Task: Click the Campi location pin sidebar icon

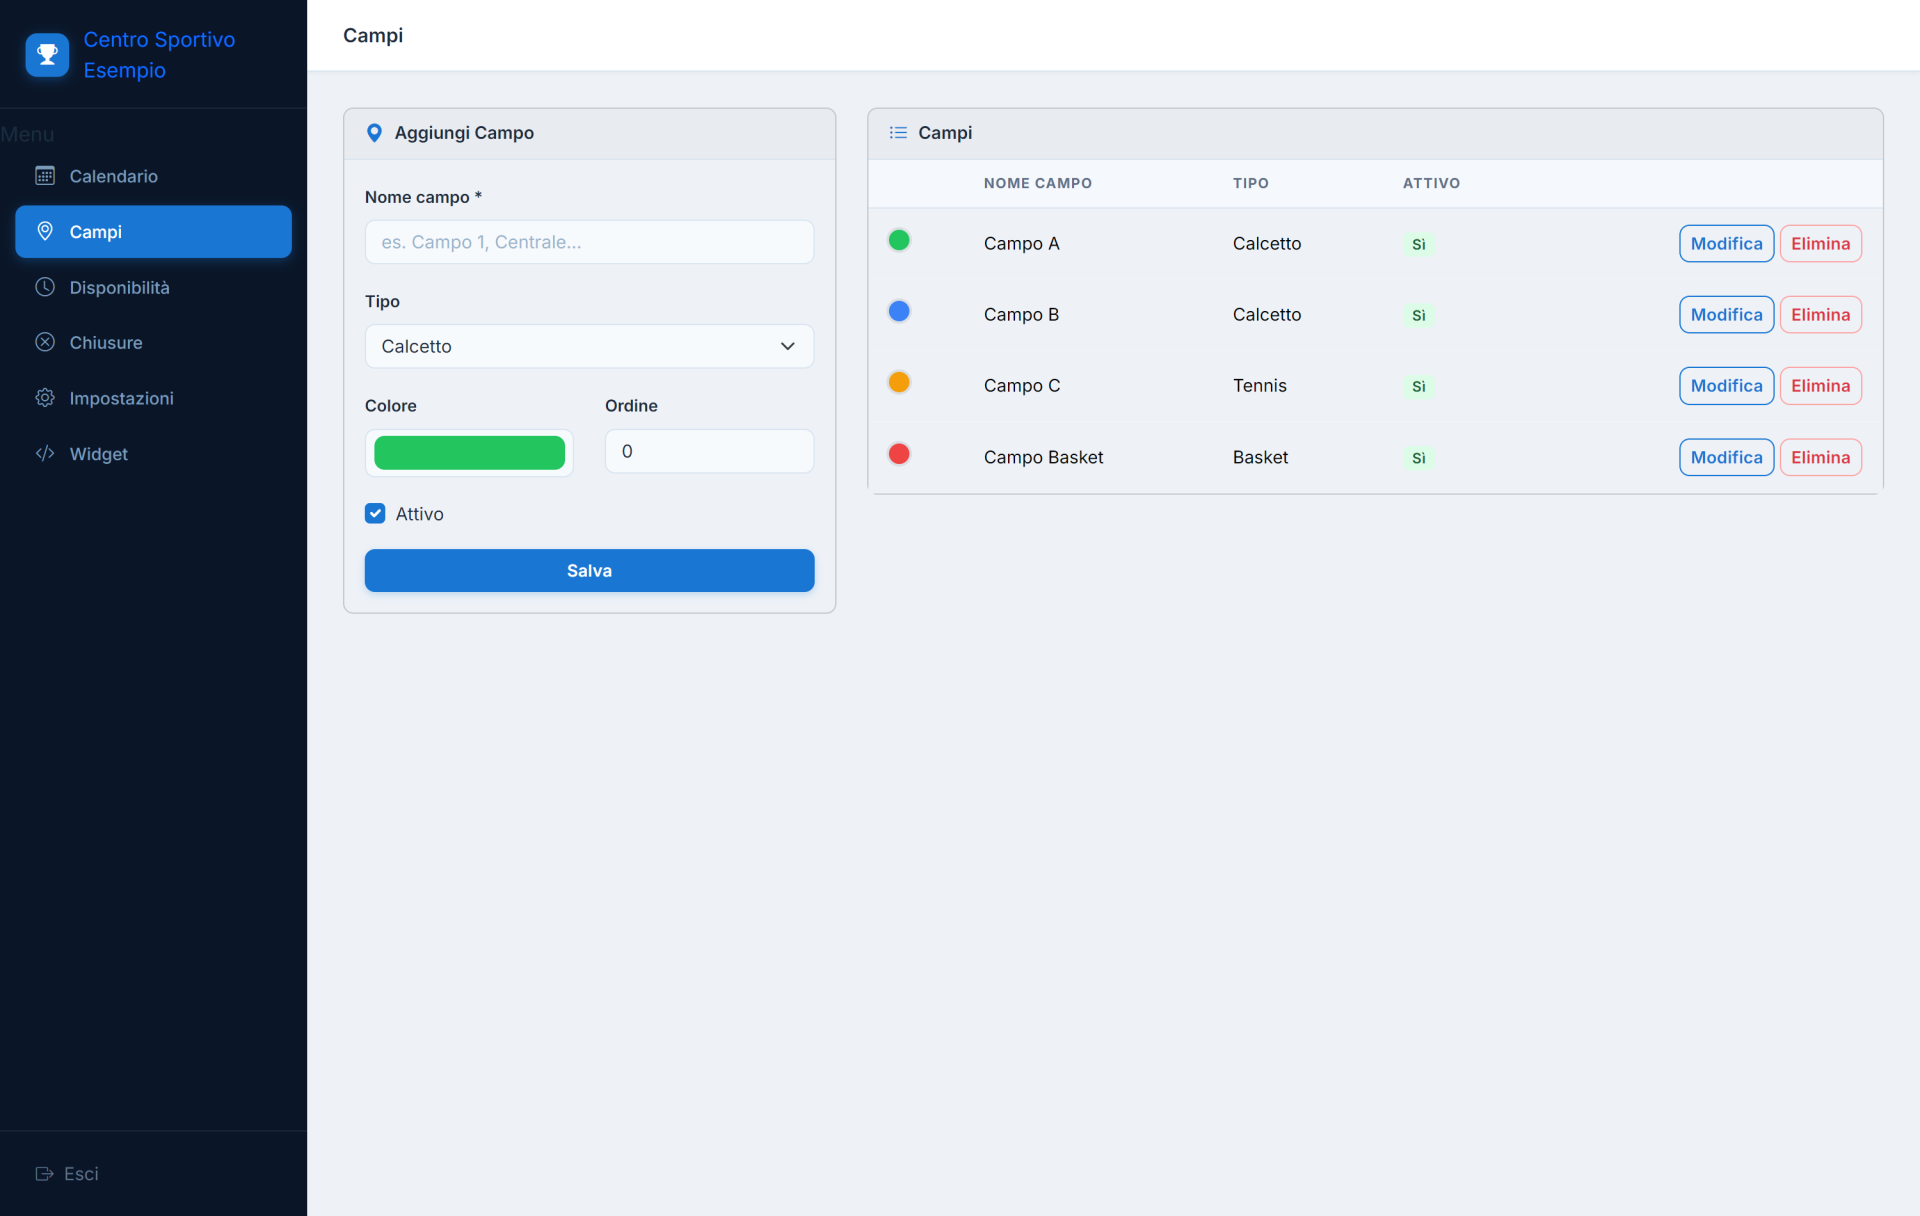Action: click(x=45, y=231)
